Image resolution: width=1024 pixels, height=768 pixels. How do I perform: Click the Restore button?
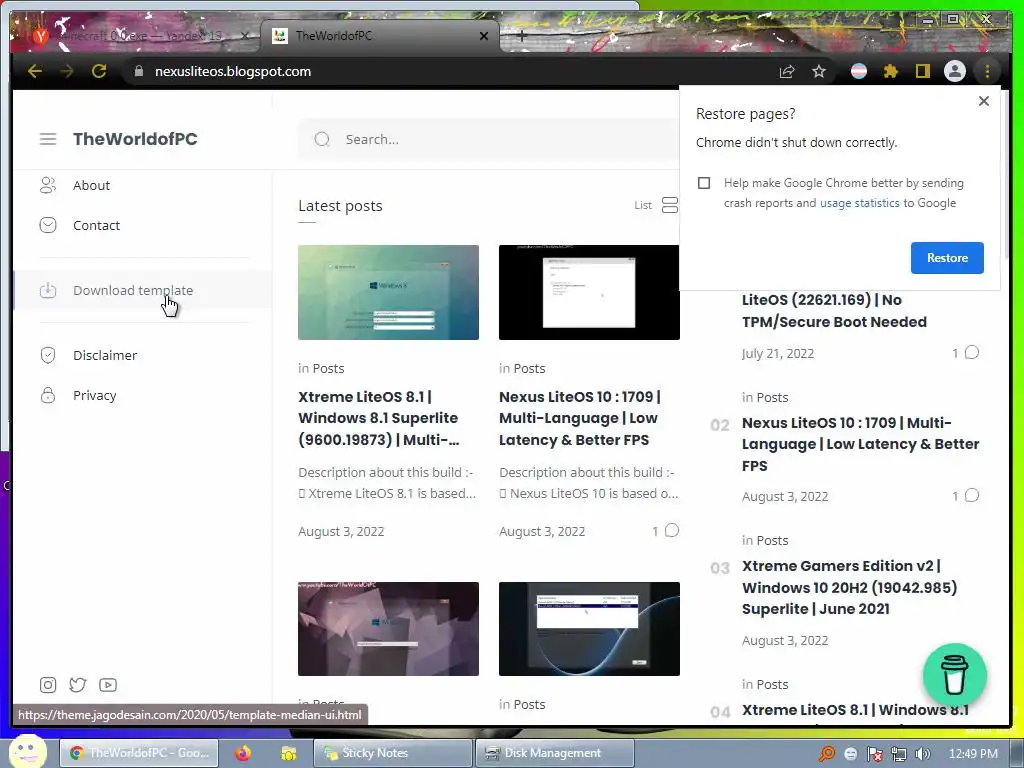click(947, 258)
